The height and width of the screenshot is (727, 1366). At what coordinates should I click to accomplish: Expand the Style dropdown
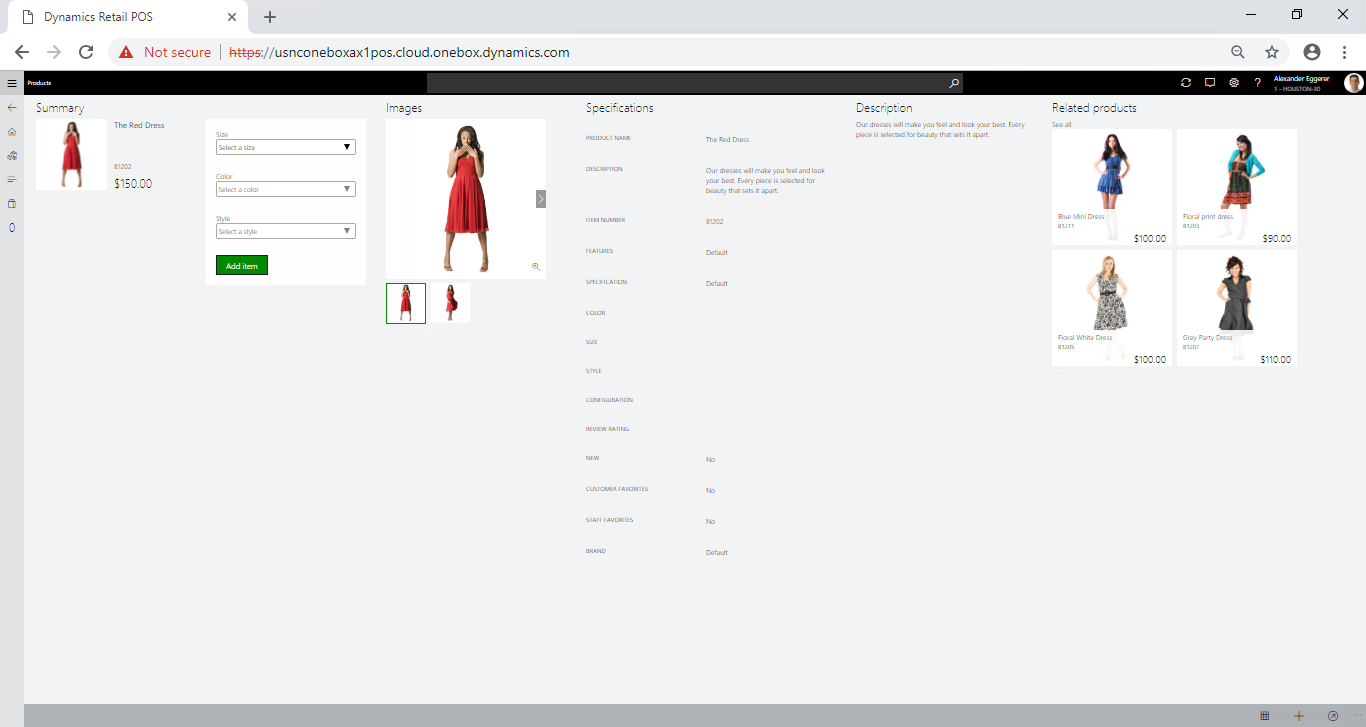(x=285, y=230)
